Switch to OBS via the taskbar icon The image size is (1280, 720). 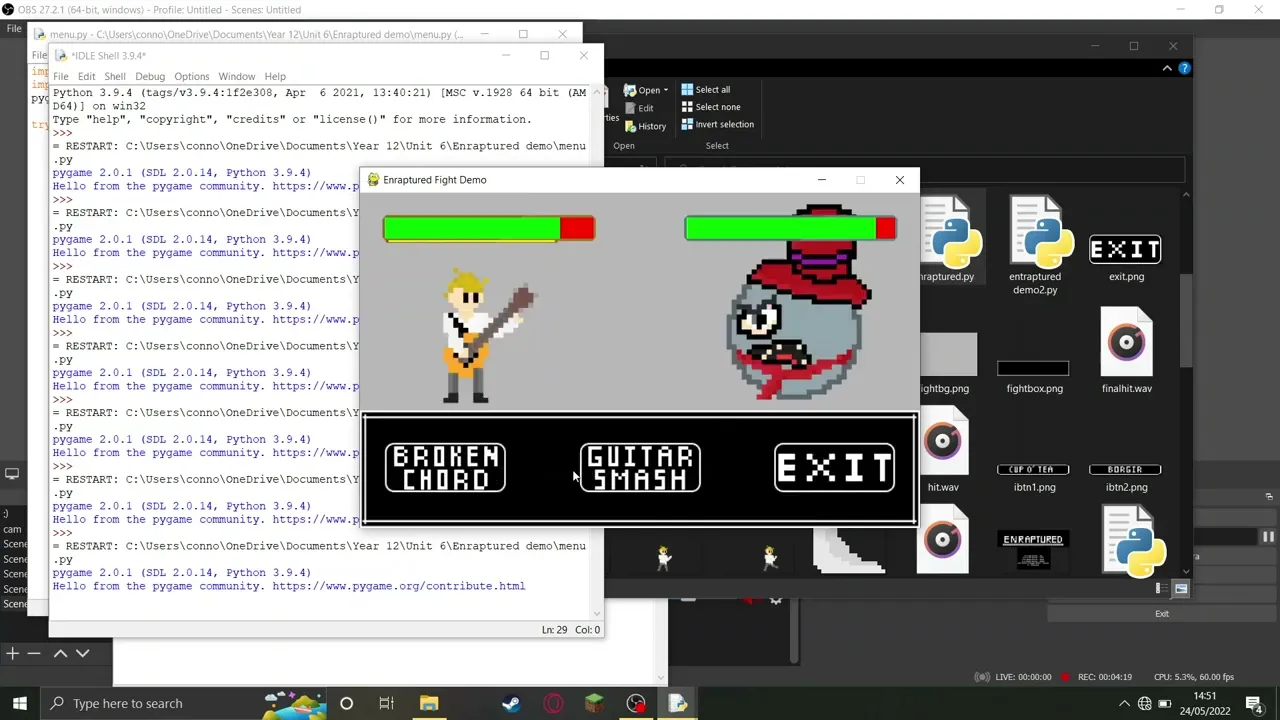click(x=636, y=704)
